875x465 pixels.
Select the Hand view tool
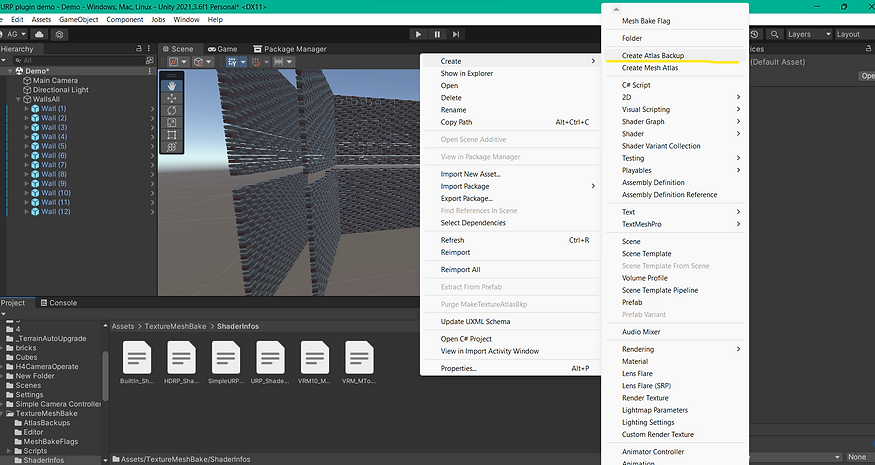171,85
